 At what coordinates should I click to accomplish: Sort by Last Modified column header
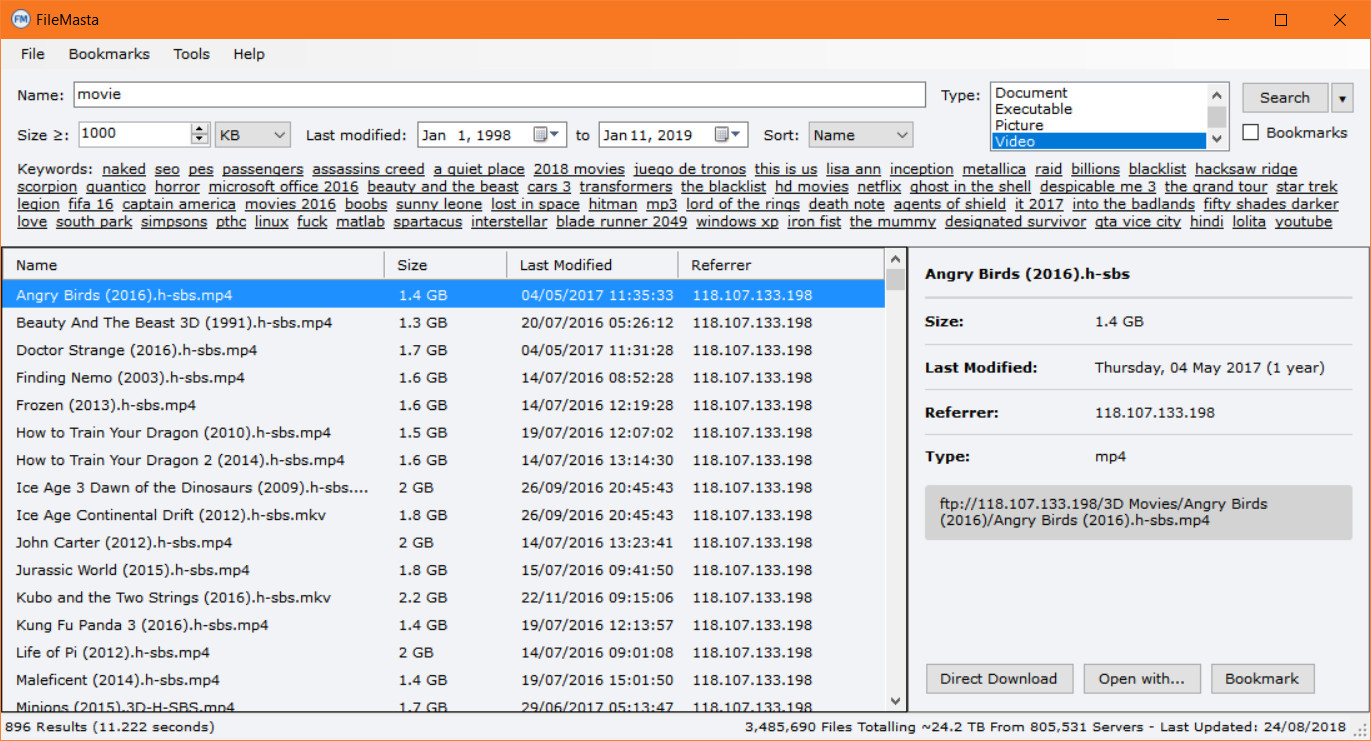click(593, 265)
